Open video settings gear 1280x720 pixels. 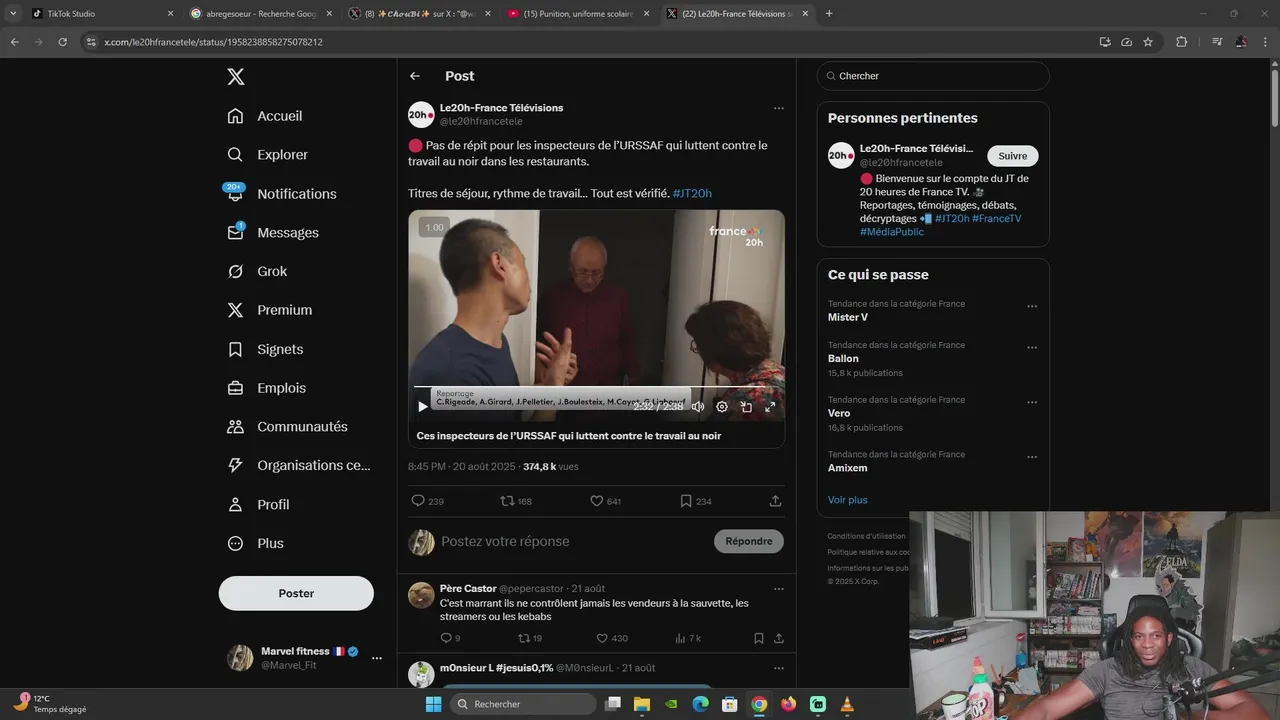722,407
